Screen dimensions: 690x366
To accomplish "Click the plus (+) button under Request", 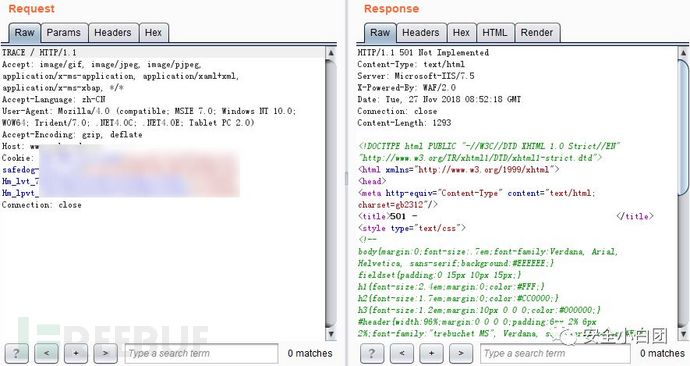I will 76,353.
